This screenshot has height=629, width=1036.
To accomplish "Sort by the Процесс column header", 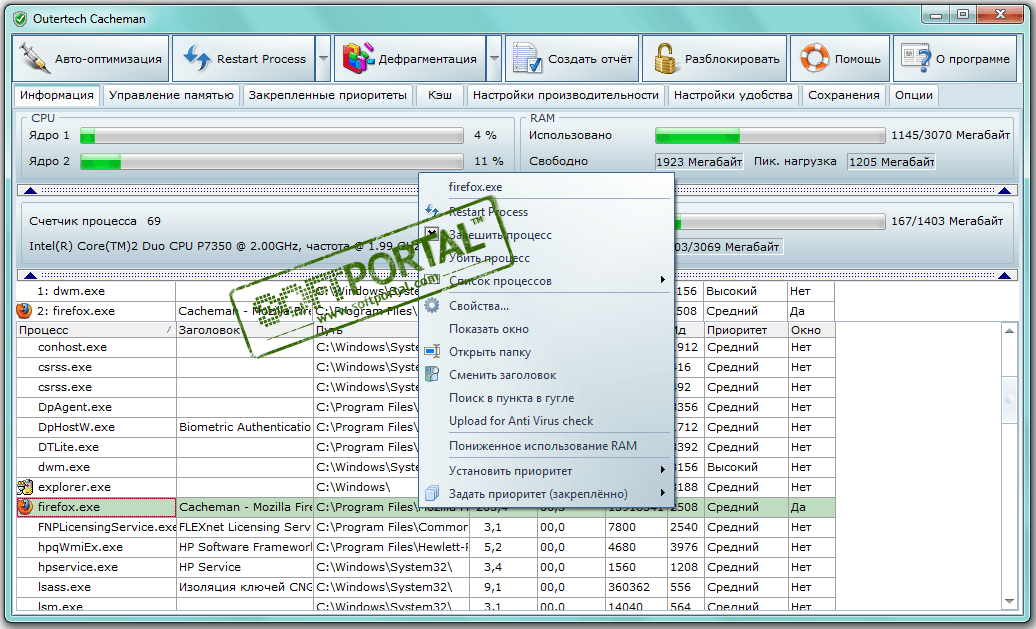I will pos(96,330).
